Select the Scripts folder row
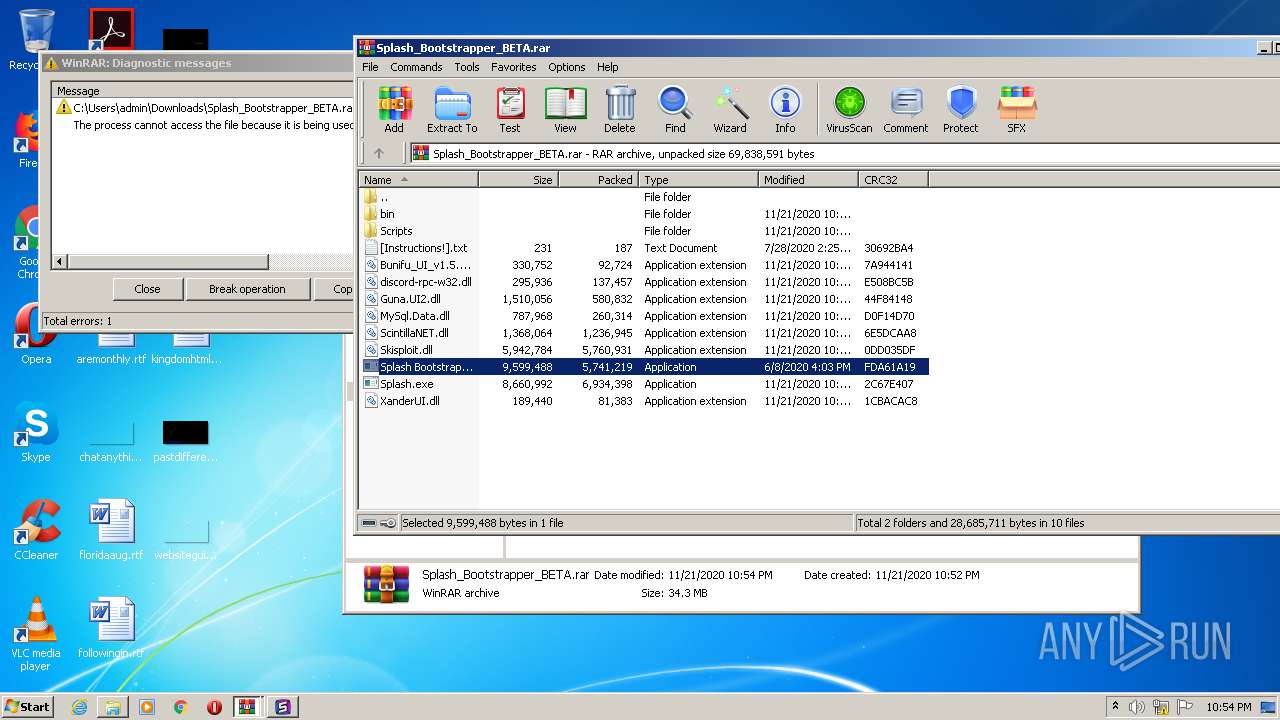 (644, 231)
